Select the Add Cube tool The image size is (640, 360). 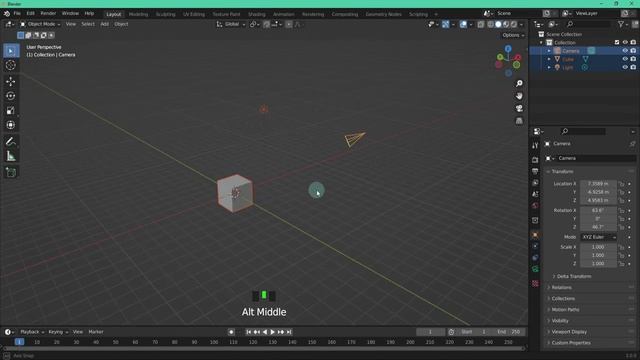pos(11,172)
